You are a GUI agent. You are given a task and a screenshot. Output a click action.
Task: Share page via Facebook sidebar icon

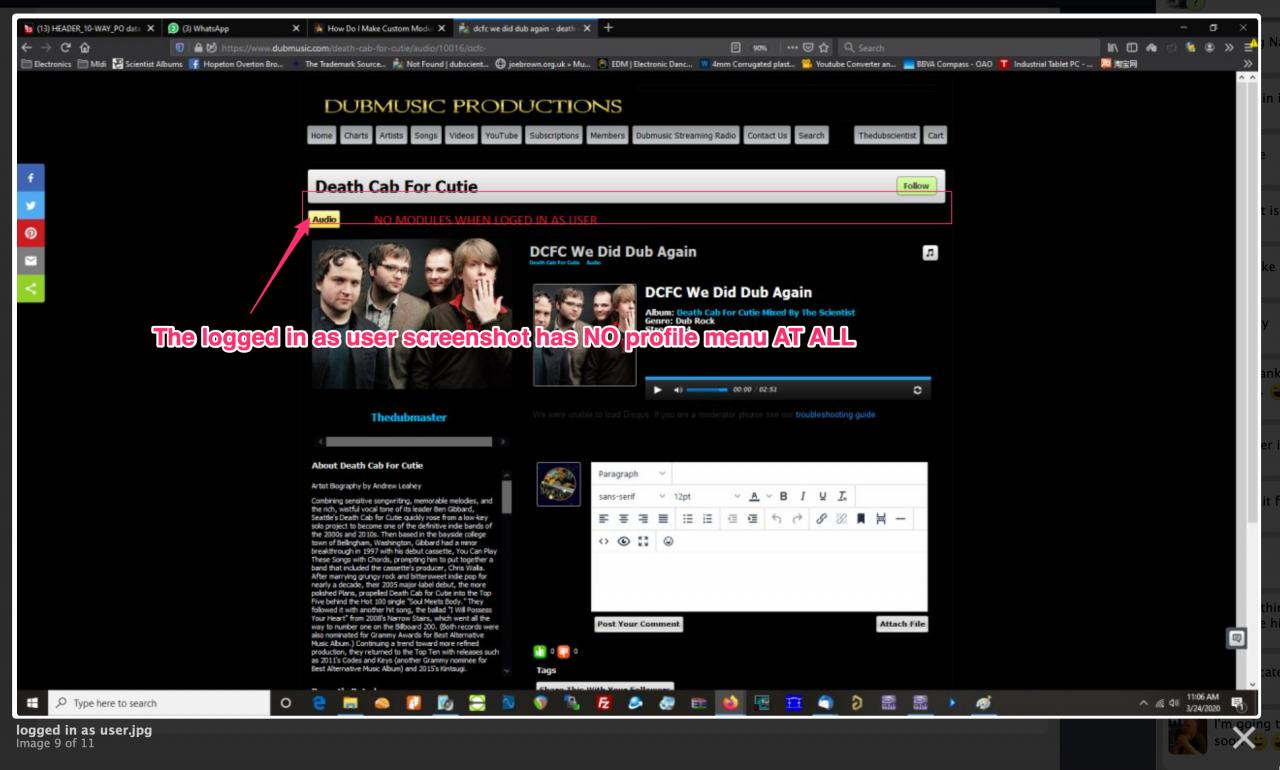tap(31, 179)
